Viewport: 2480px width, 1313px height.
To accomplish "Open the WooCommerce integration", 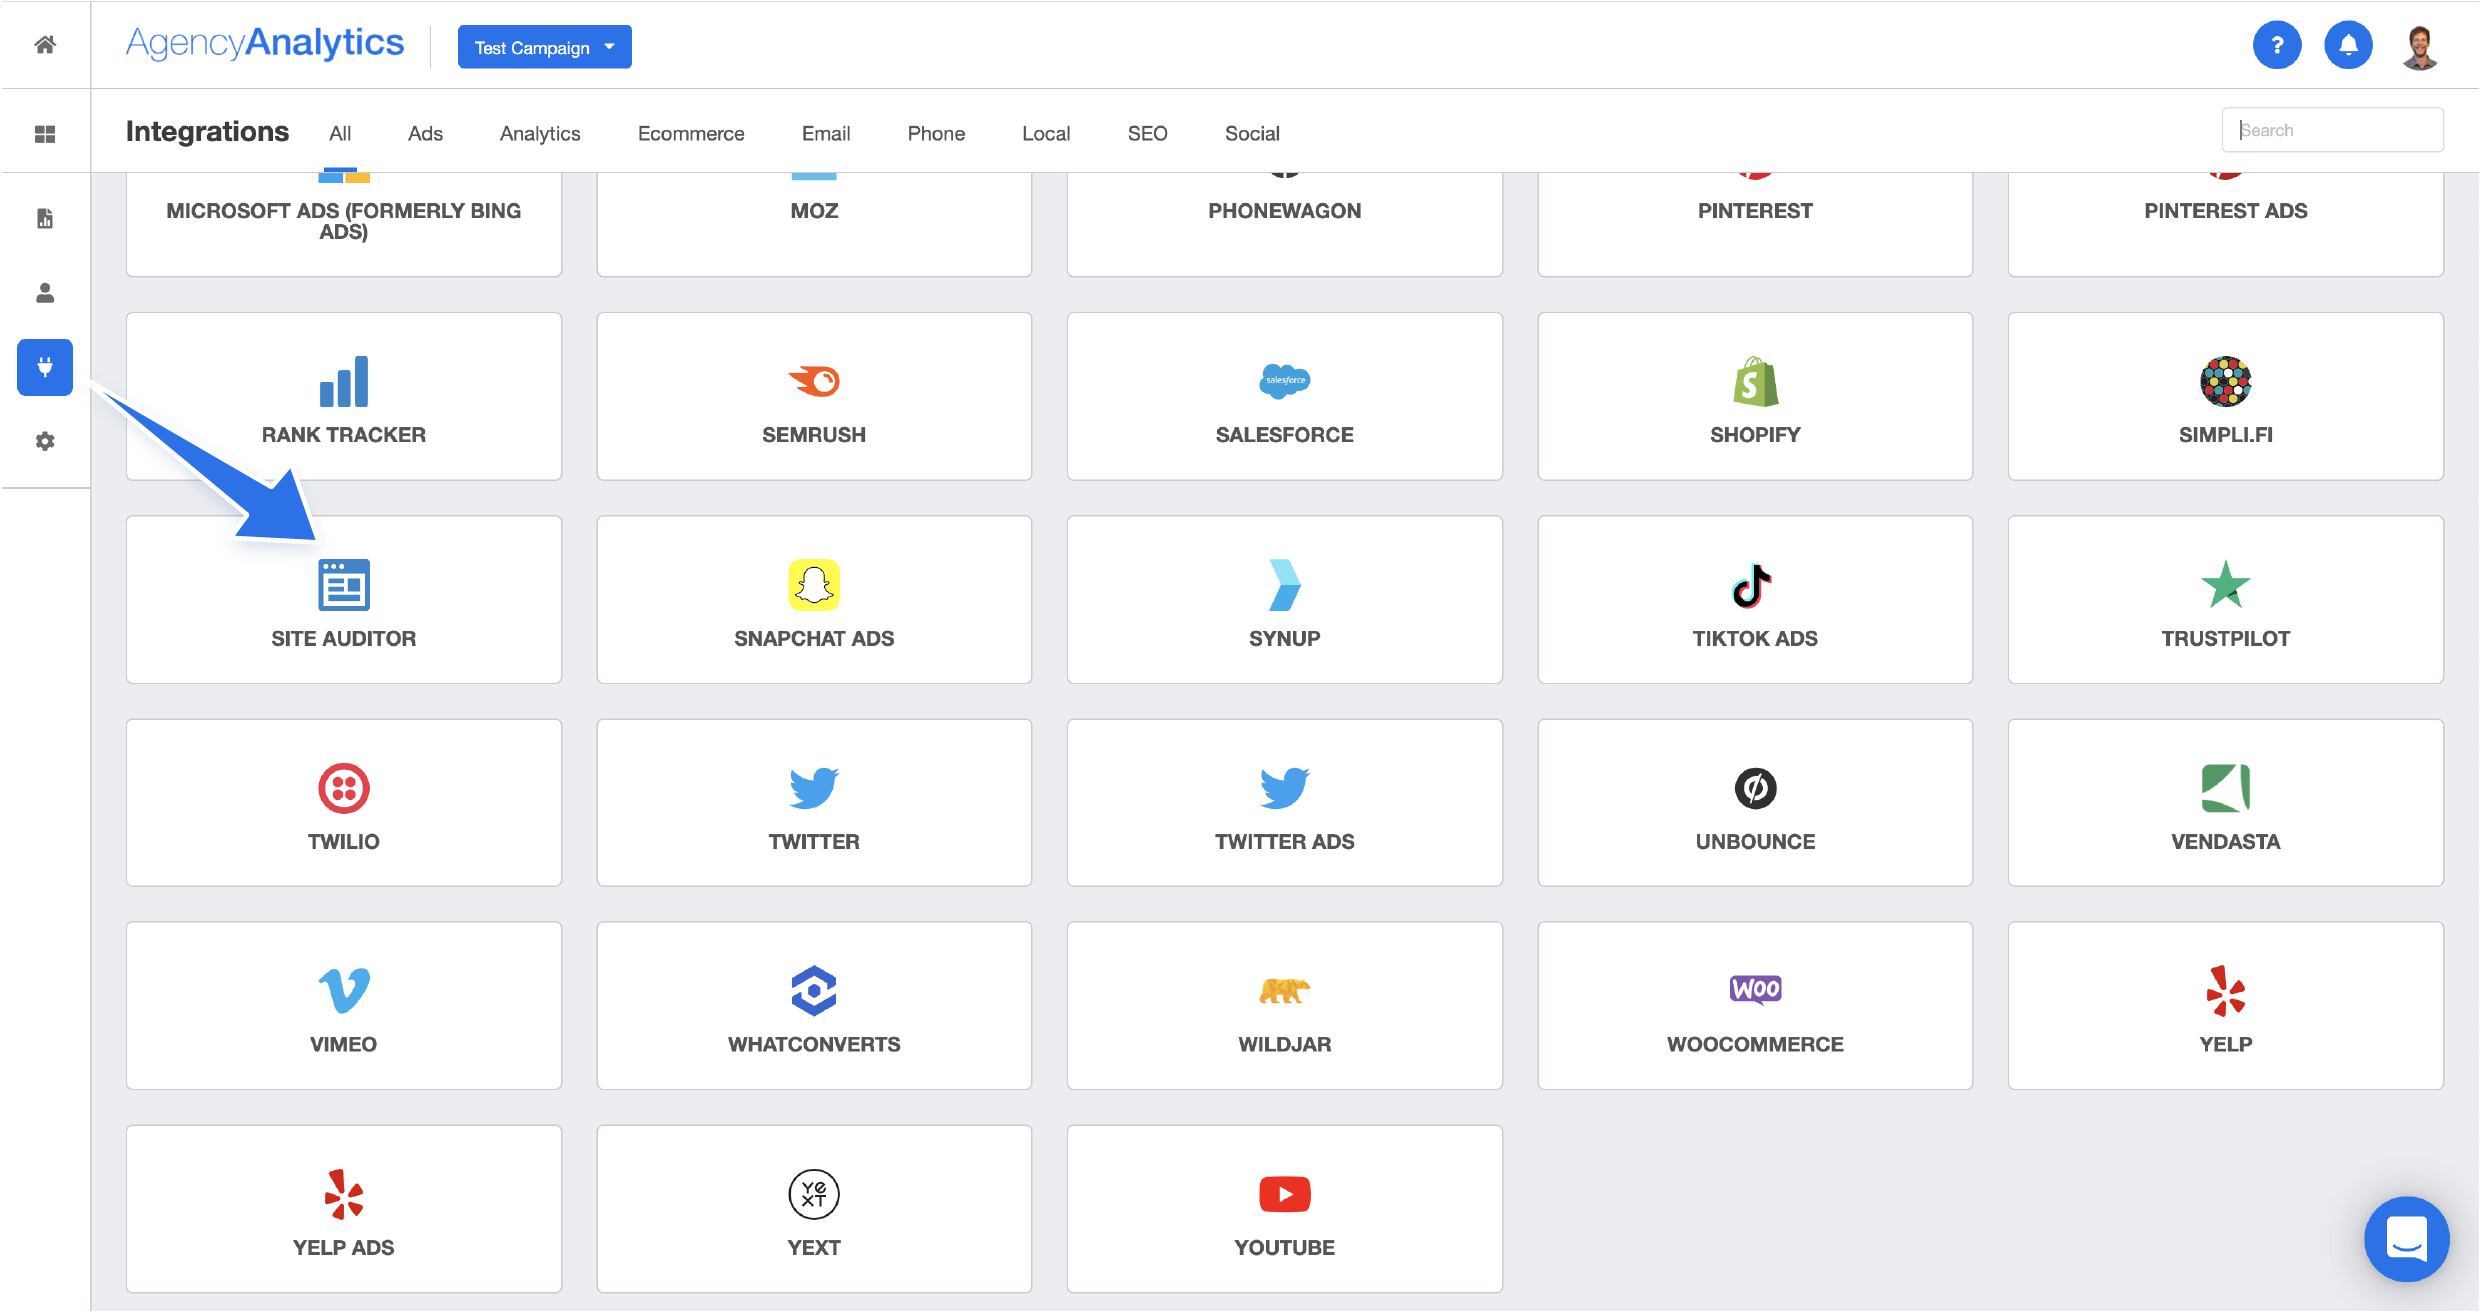I will click(x=1755, y=1003).
